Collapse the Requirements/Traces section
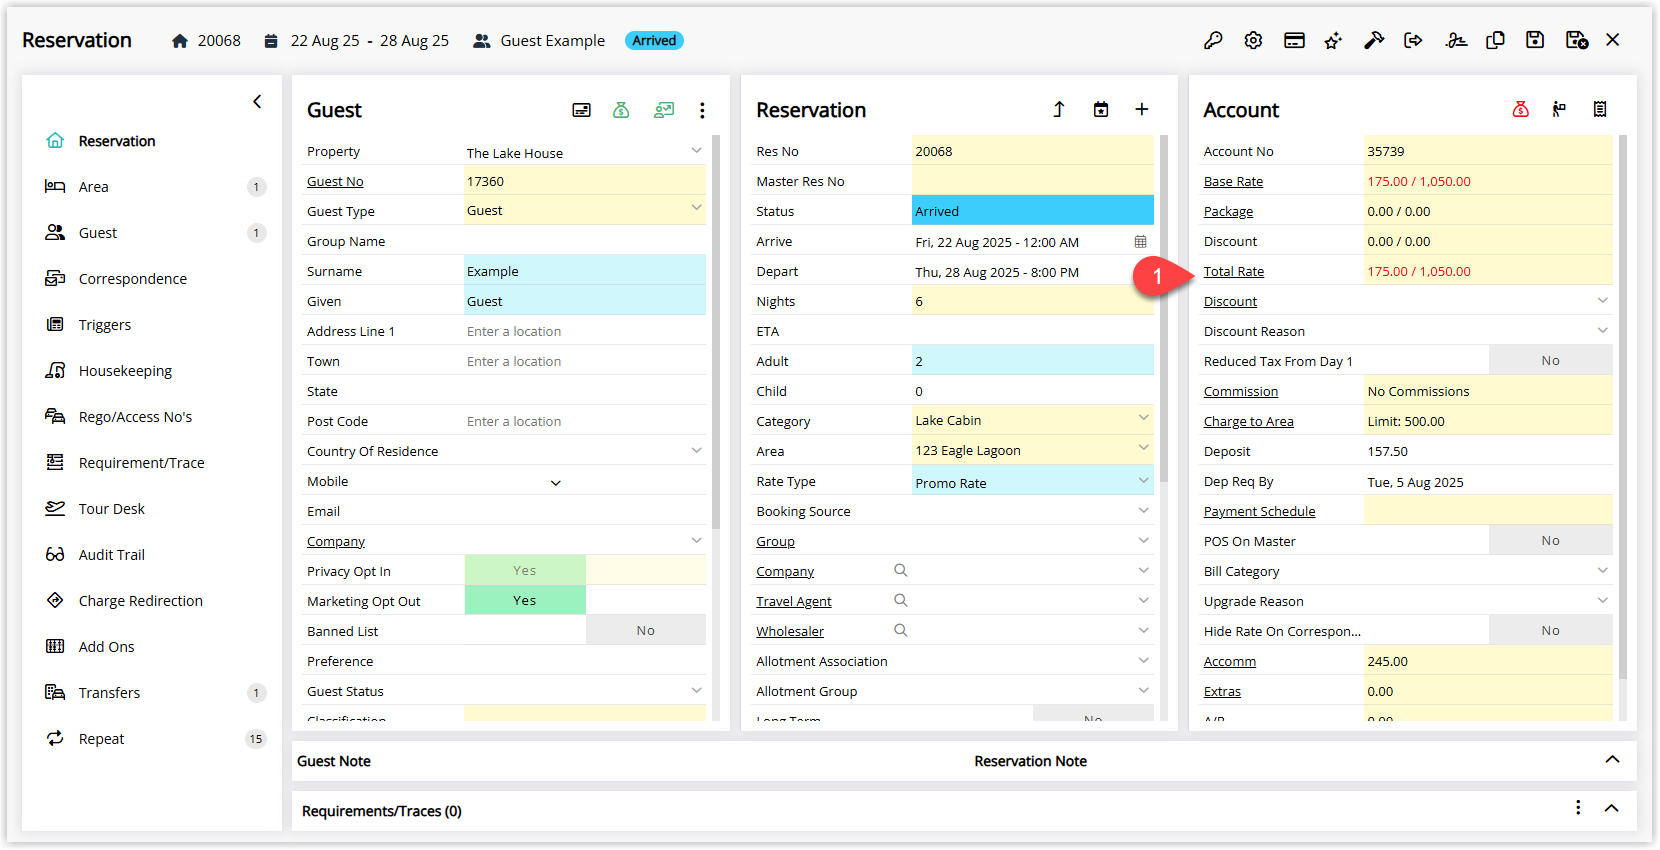The image size is (1660, 850). pos(1611,808)
